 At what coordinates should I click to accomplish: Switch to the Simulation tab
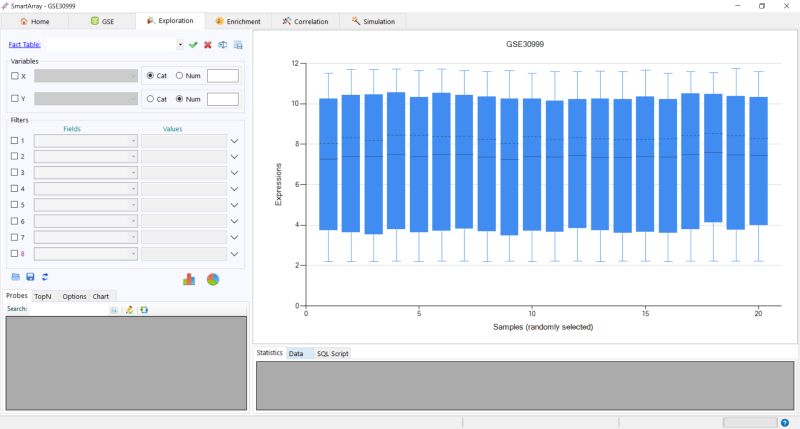pos(373,21)
